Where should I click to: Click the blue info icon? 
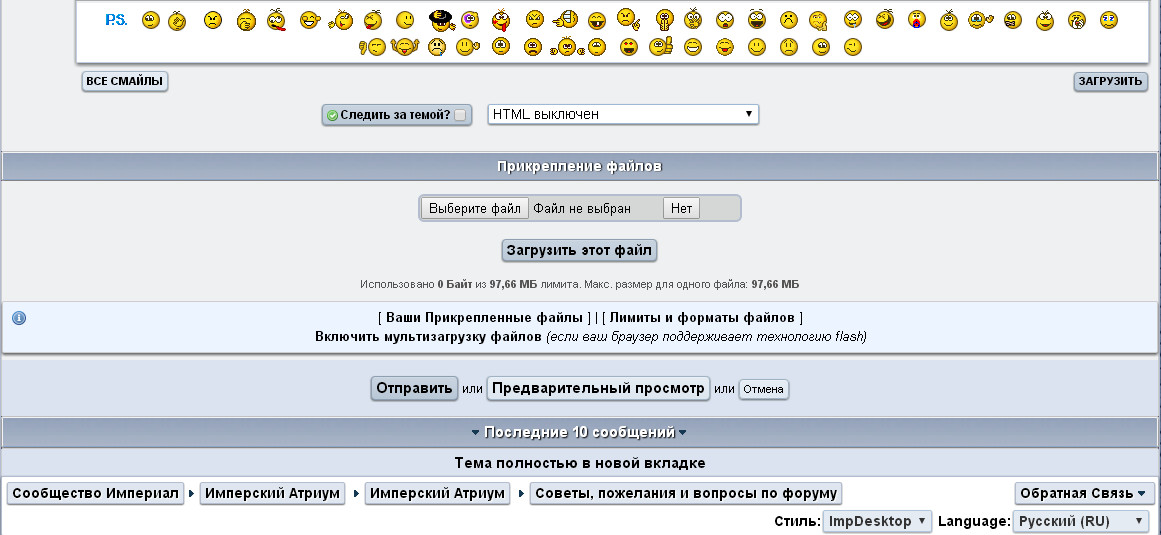click(x=19, y=318)
